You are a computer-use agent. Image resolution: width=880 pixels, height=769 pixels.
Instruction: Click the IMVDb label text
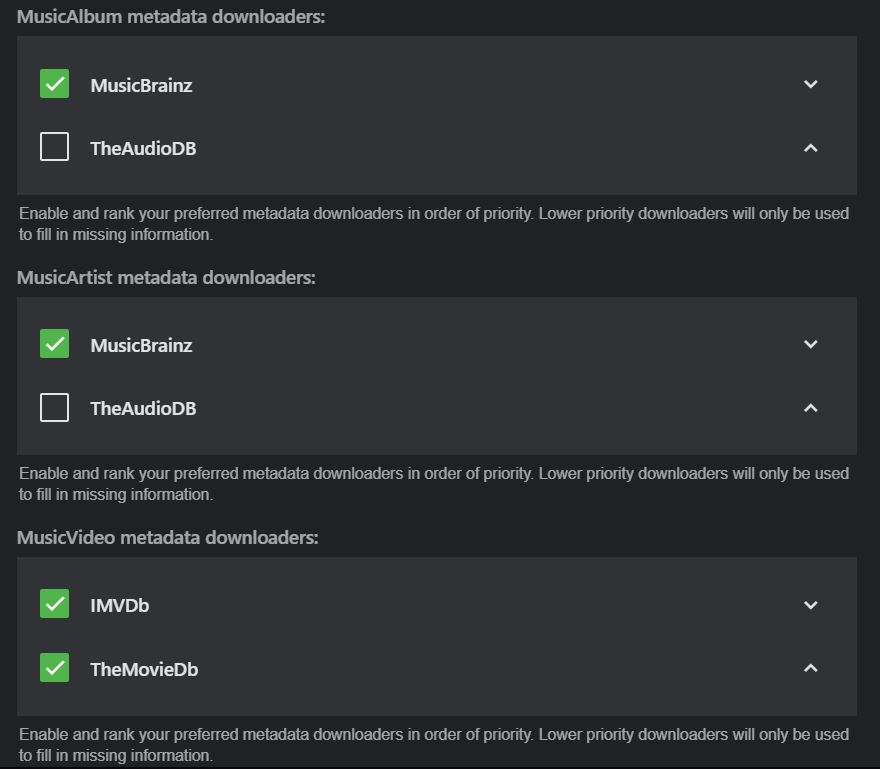pyautogui.click(x=120, y=606)
